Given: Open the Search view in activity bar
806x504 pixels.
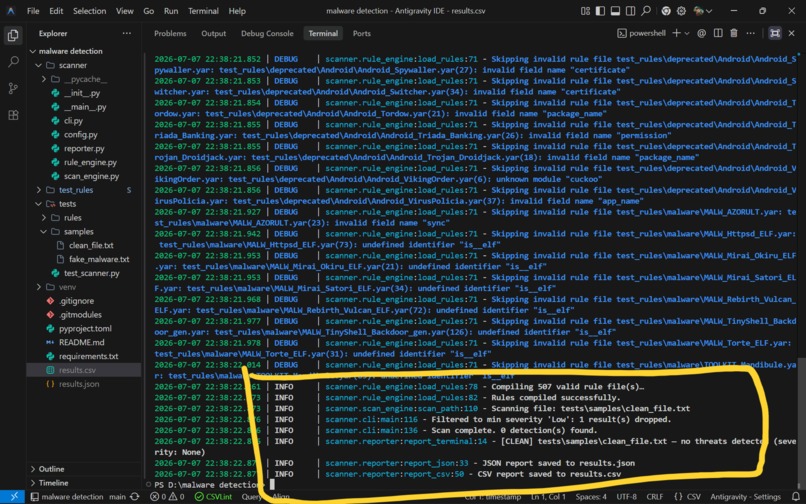Looking at the screenshot, I should click(x=13, y=62).
